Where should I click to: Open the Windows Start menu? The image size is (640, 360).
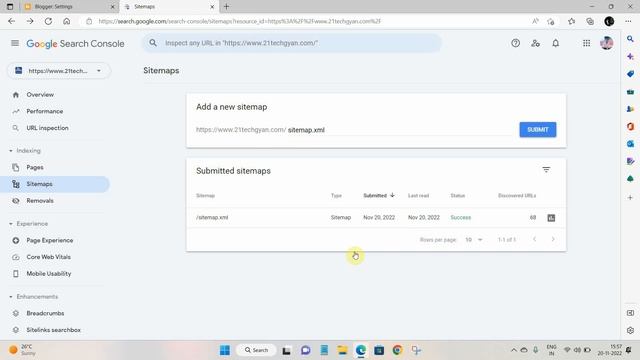coord(224,350)
